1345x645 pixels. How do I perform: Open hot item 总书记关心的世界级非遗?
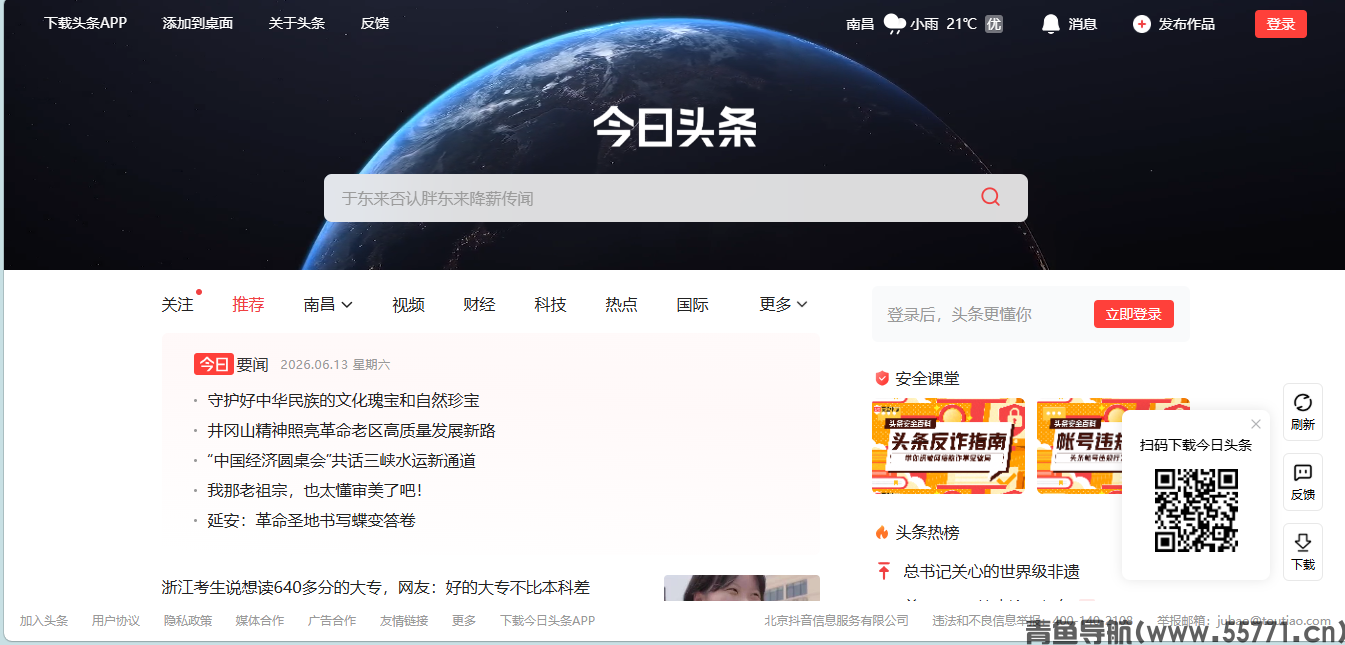[x=991, y=571]
